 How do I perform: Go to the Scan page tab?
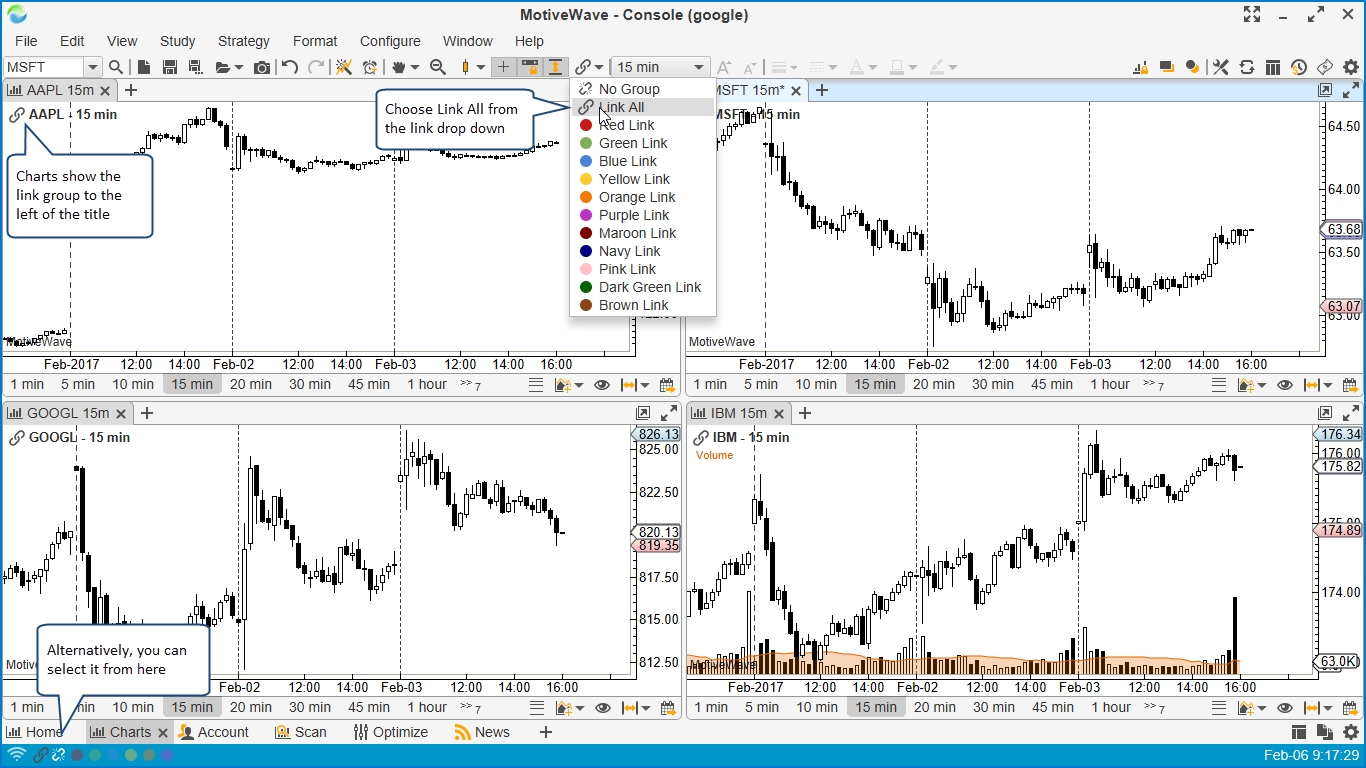301,732
